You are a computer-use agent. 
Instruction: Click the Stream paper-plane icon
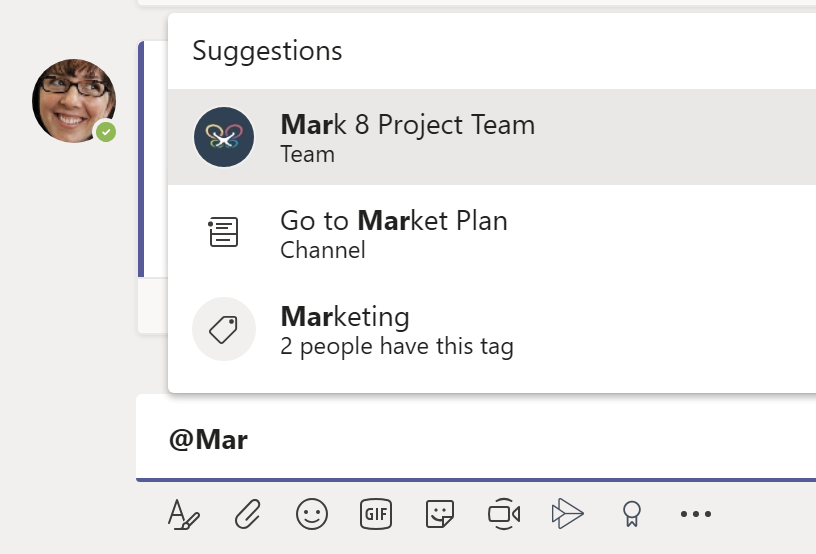point(567,514)
